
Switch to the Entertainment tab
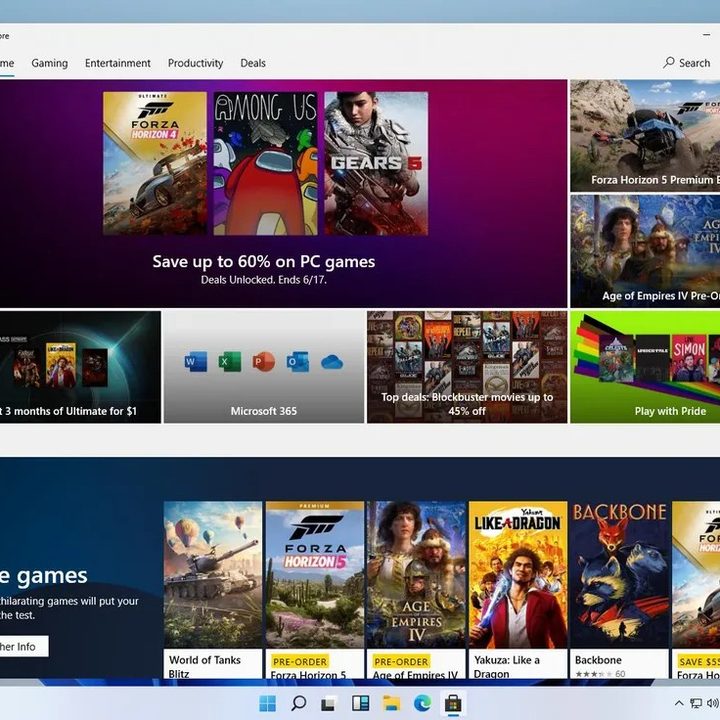coord(118,63)
